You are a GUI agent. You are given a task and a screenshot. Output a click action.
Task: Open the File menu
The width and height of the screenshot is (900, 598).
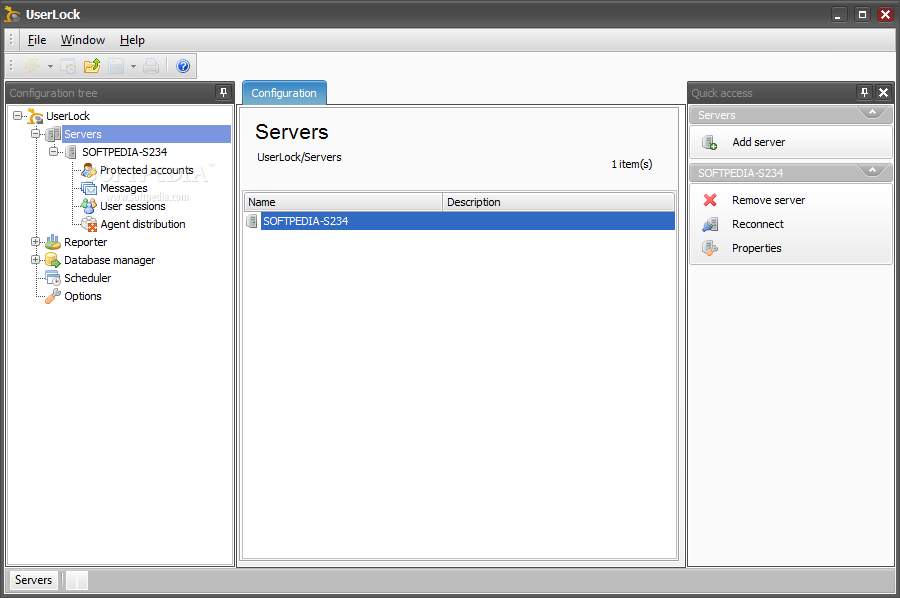pos(37,40)
